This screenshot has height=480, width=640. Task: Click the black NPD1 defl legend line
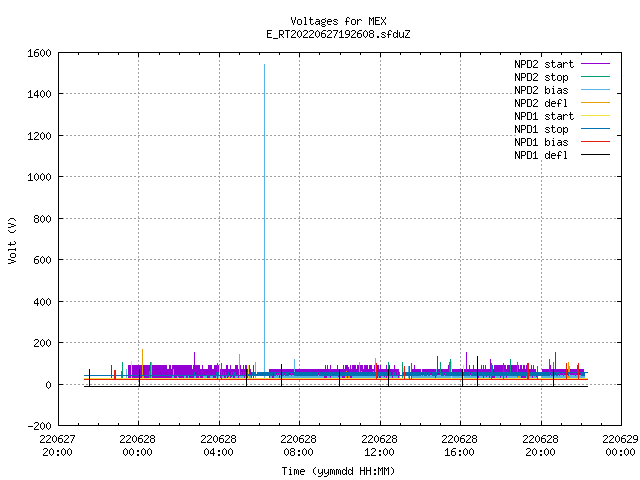[595, 155]
